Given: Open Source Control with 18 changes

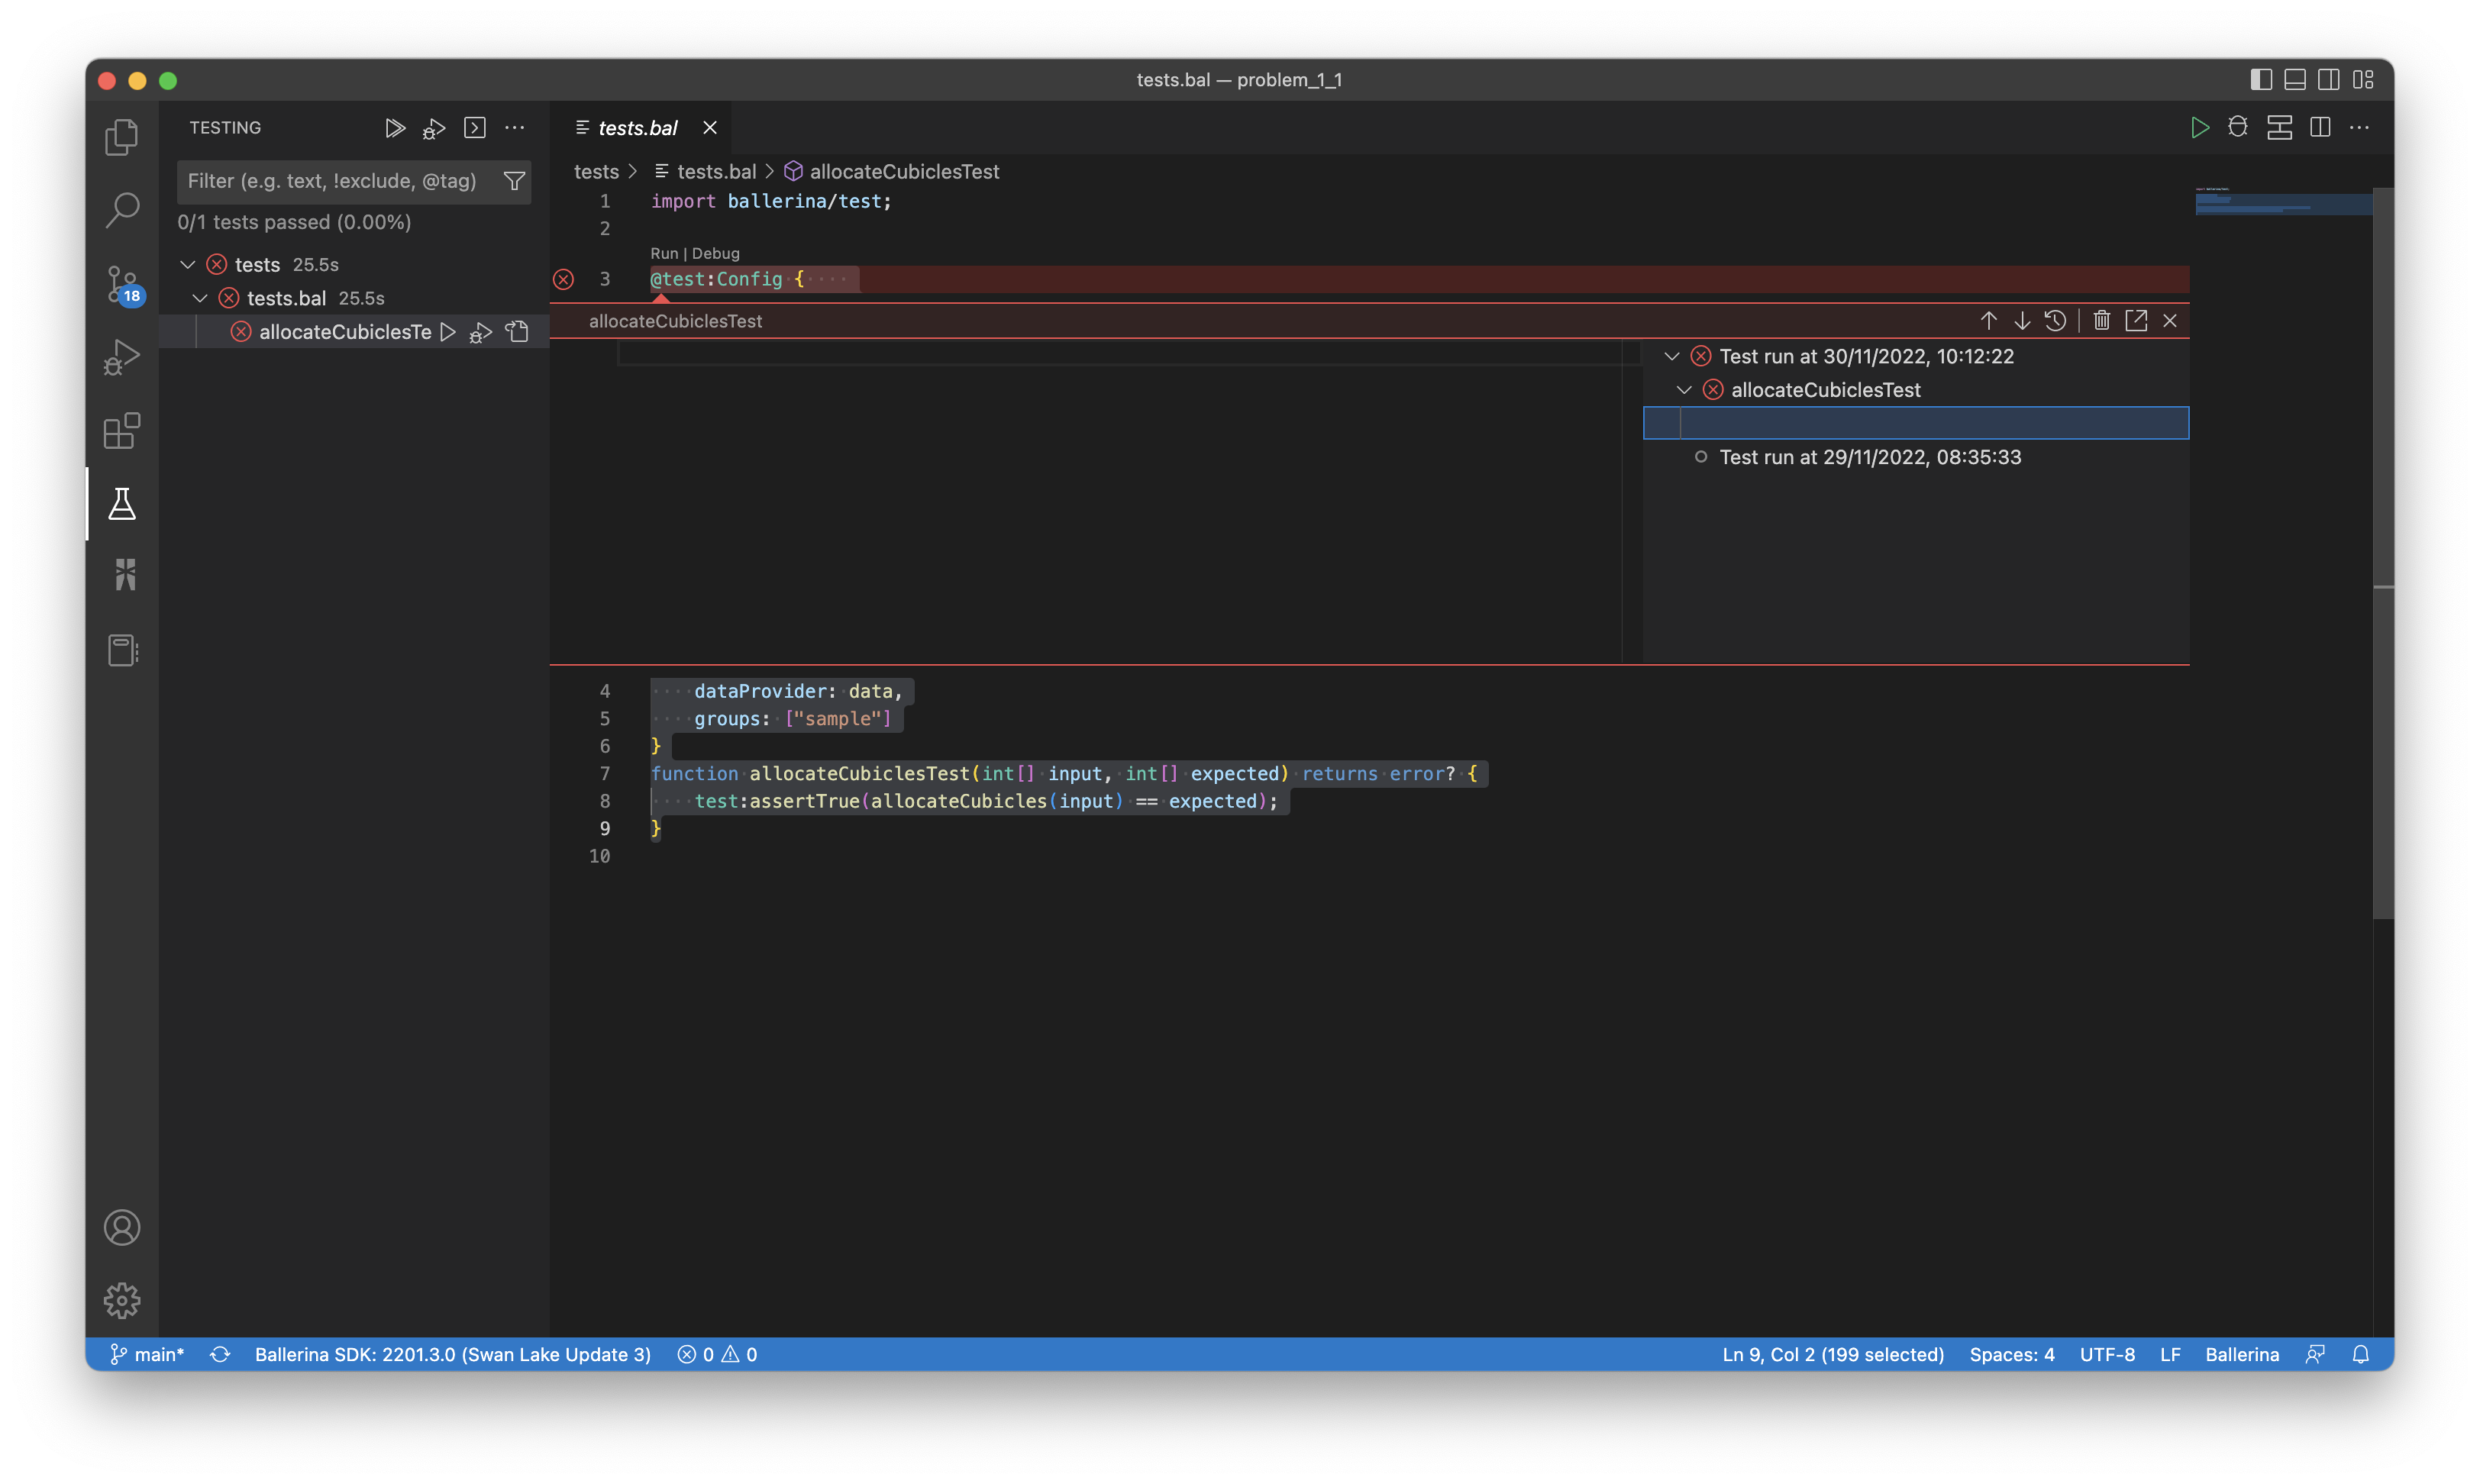Looking at the screenshot, I should coord(122,285).
